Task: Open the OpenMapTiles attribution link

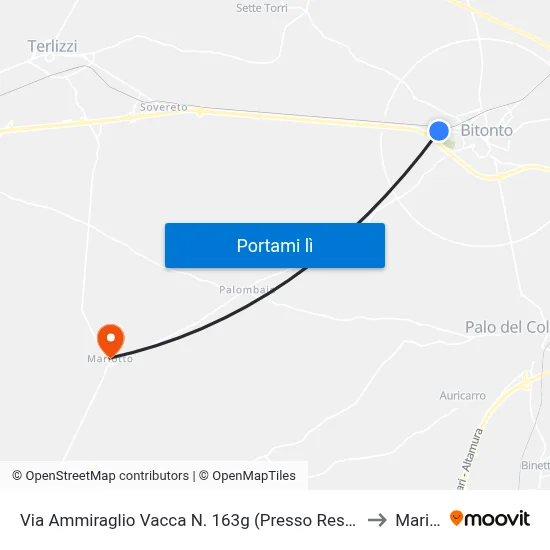Action: (x=247, y=476)
